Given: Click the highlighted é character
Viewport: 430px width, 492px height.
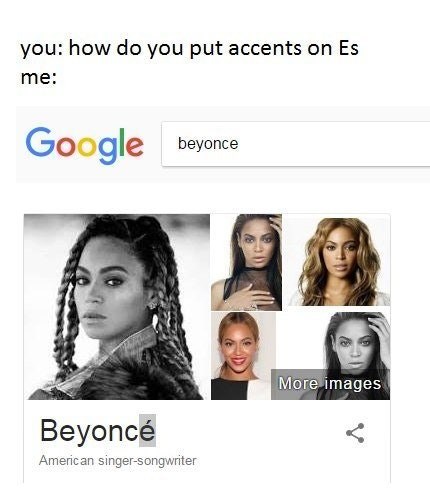Looking at the screenshot, I should 147,430.
